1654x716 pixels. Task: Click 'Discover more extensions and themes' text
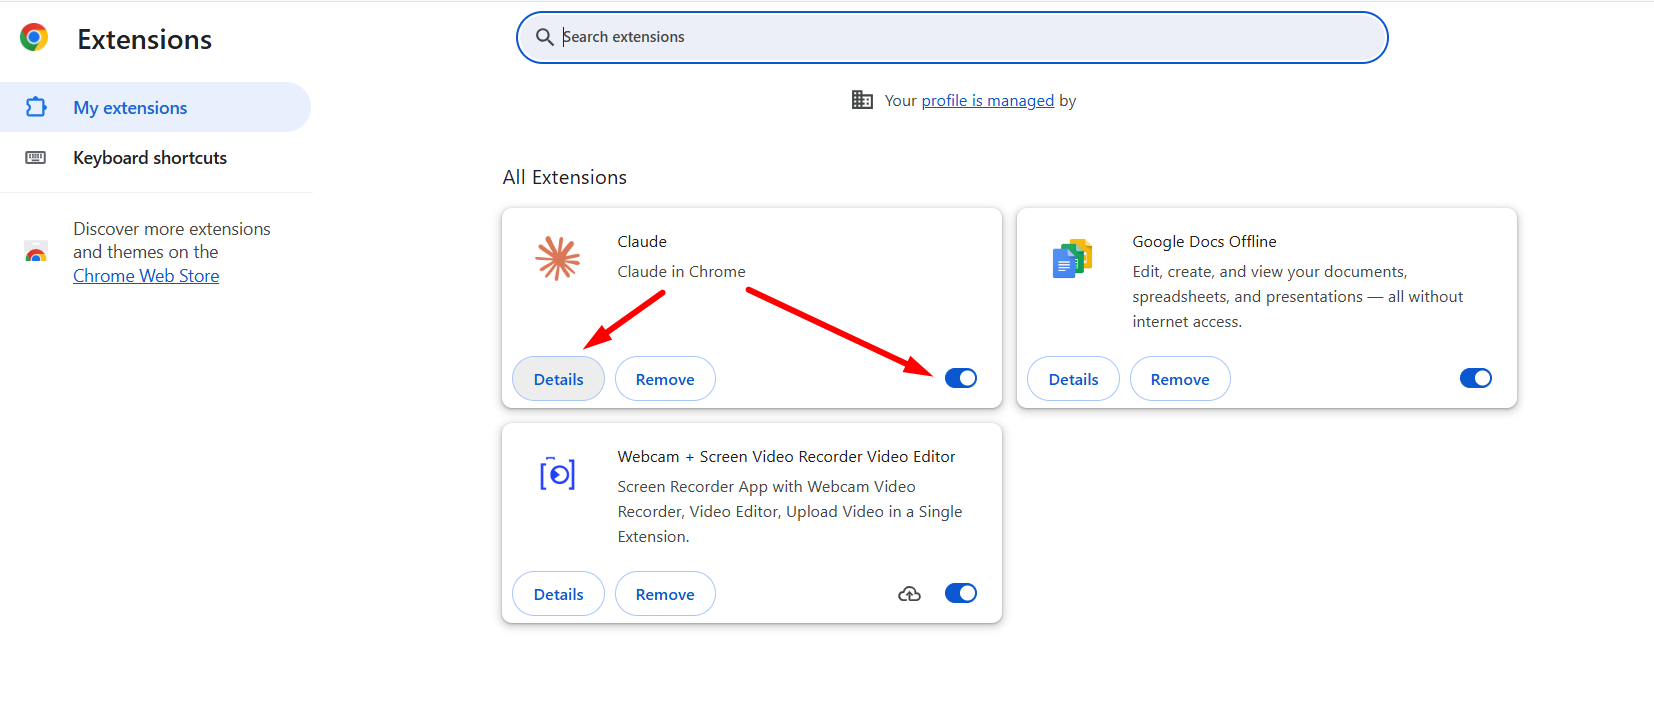pos(172,240)
